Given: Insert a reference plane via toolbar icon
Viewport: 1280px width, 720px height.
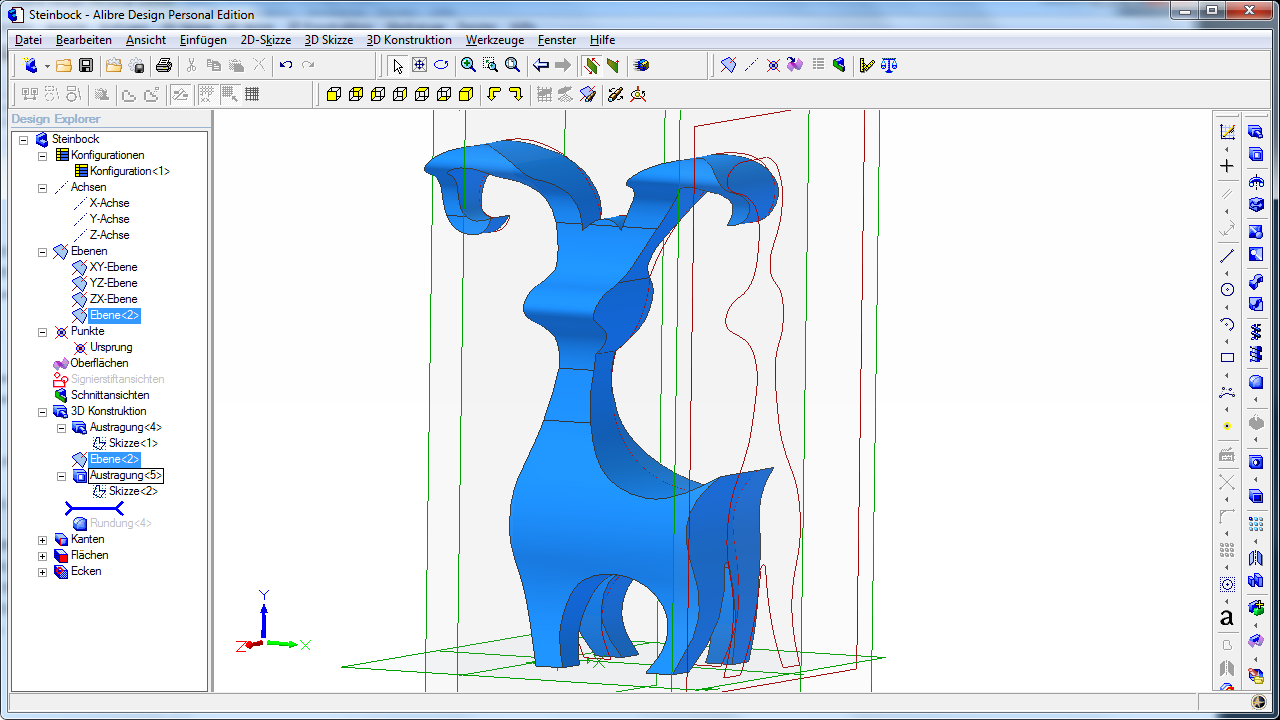Looking at the screenshot, I should [x=728, y=65].
